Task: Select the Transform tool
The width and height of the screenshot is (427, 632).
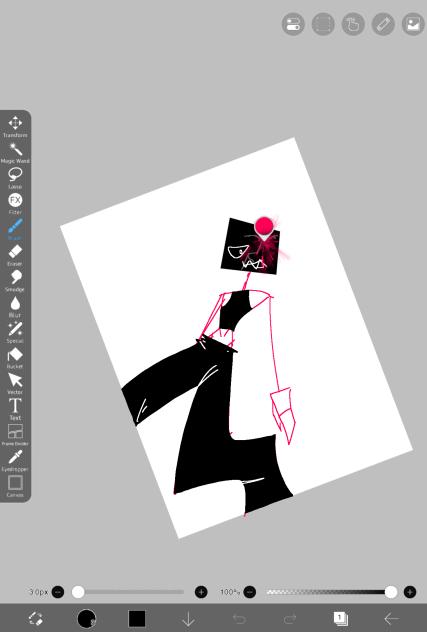Action: click(x=15, y=126)
